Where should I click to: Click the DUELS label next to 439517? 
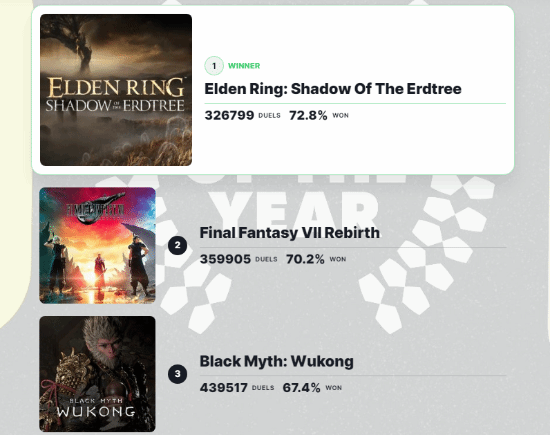pyautogui.click(x=263, y=388)
